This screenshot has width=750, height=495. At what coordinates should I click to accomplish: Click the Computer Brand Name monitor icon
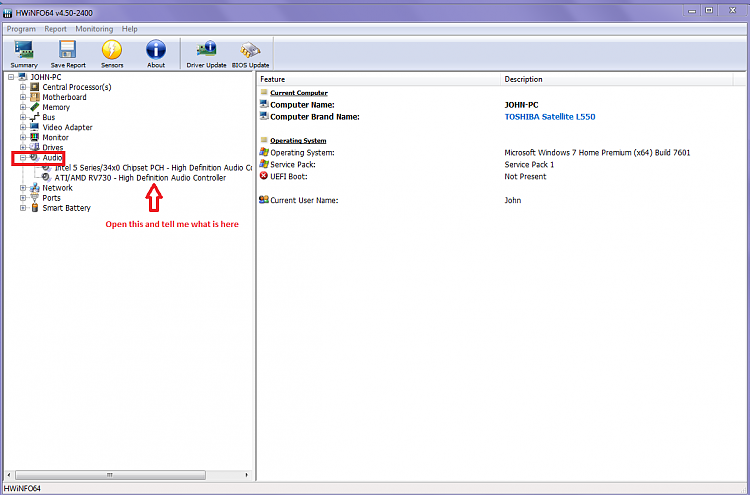[x=264, y=116]
